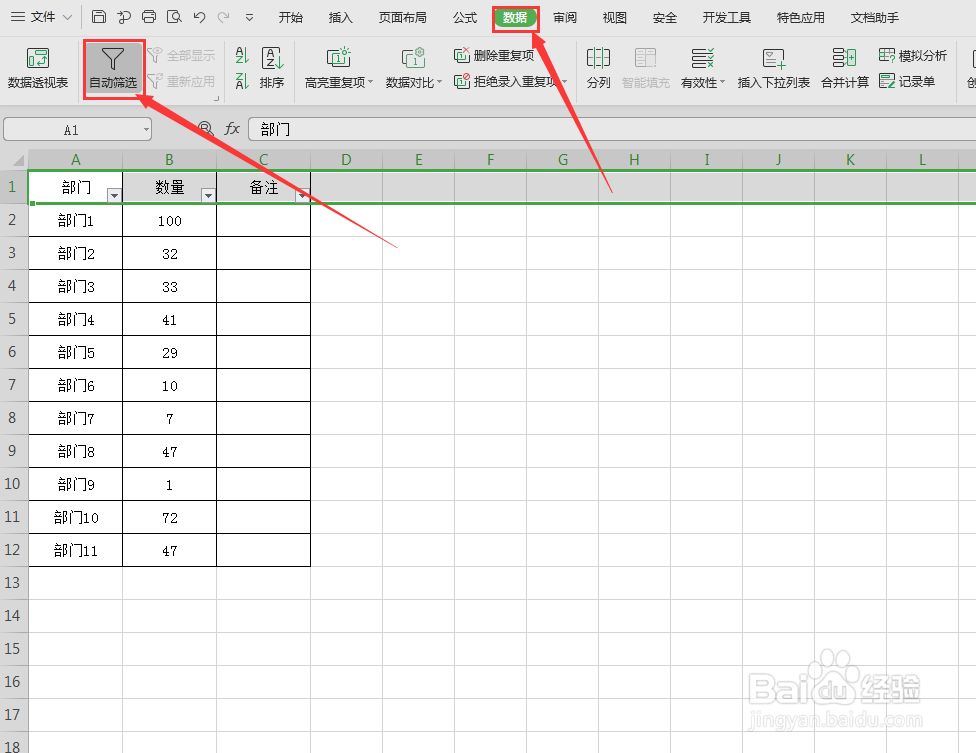
Task: Click the fx insert function field
Action: point(233,129)
